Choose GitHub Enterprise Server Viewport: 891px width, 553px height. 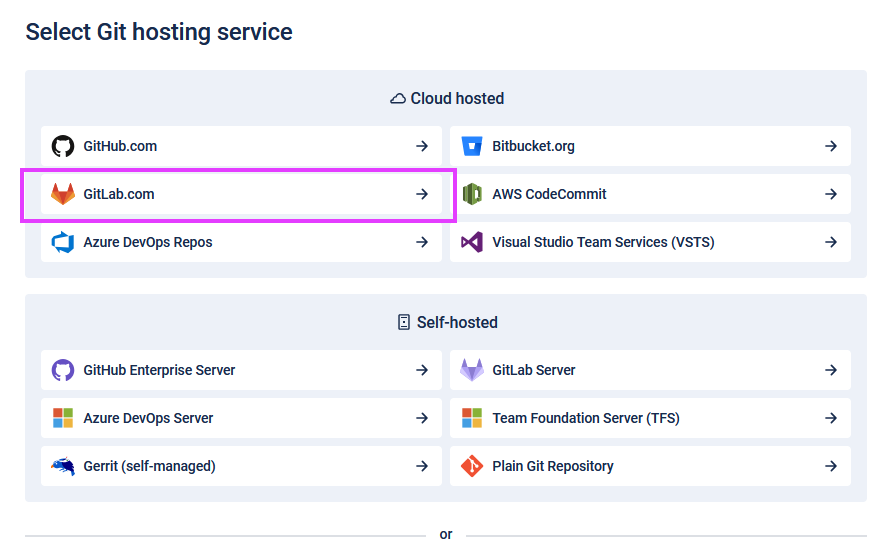tap(241, 370)
